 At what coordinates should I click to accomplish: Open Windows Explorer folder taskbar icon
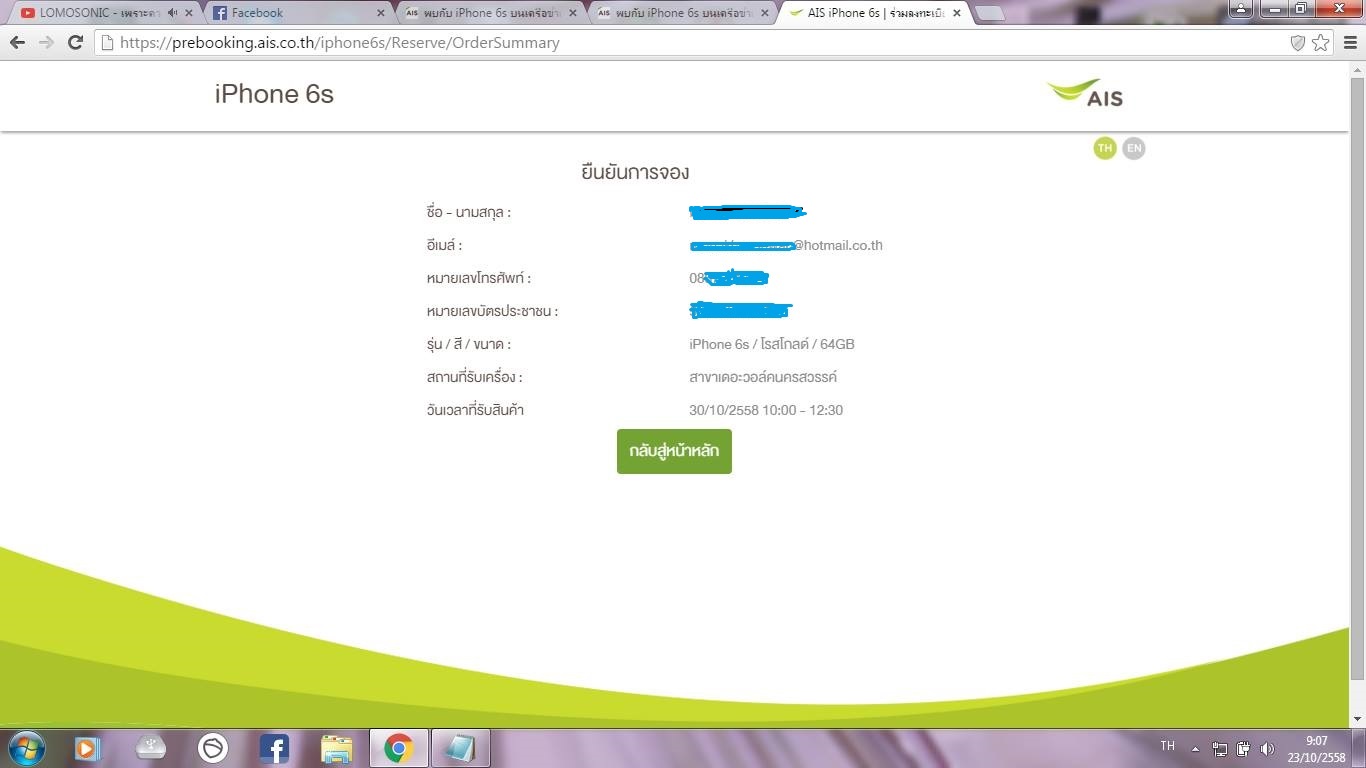337,747
